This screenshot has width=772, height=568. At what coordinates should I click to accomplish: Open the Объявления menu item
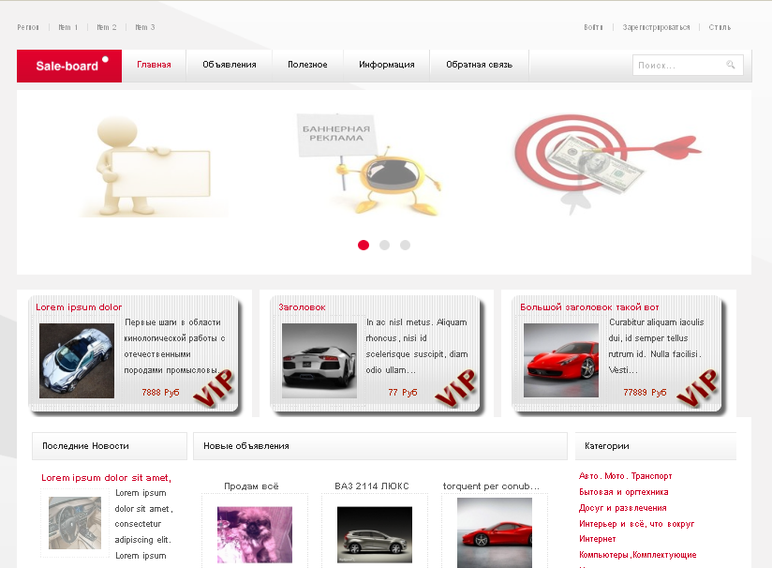click(x=229, y=65)
